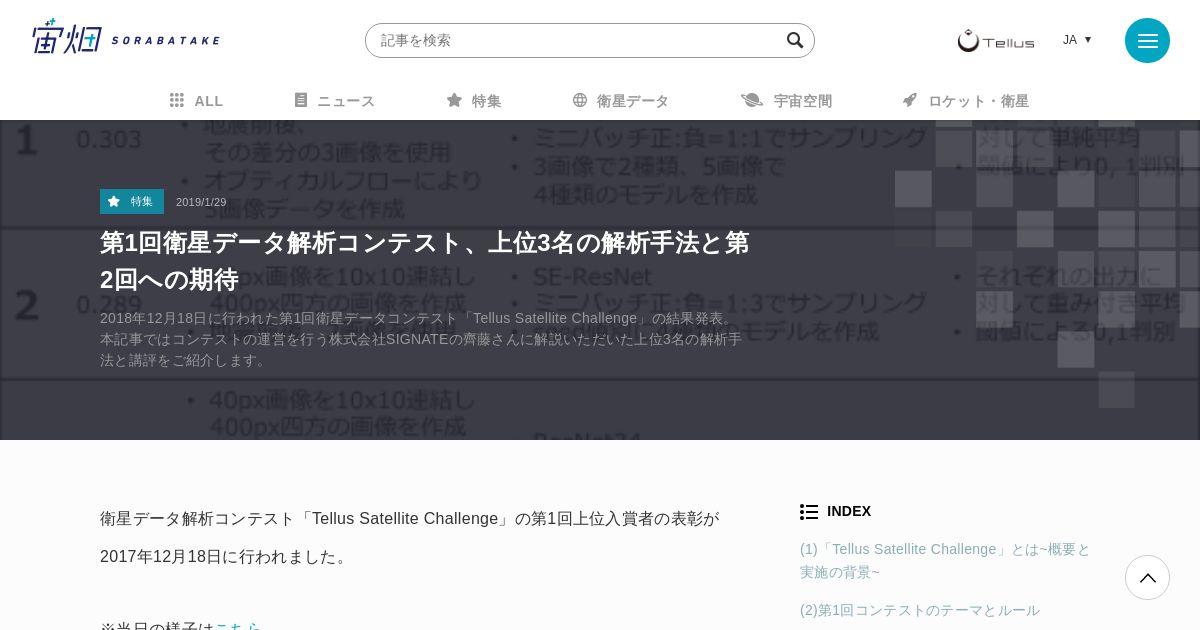Open index link (2) 第1回コンテストのテーマとルール
The height and width of the screenshot is (630, 1200).
[920, 610]
